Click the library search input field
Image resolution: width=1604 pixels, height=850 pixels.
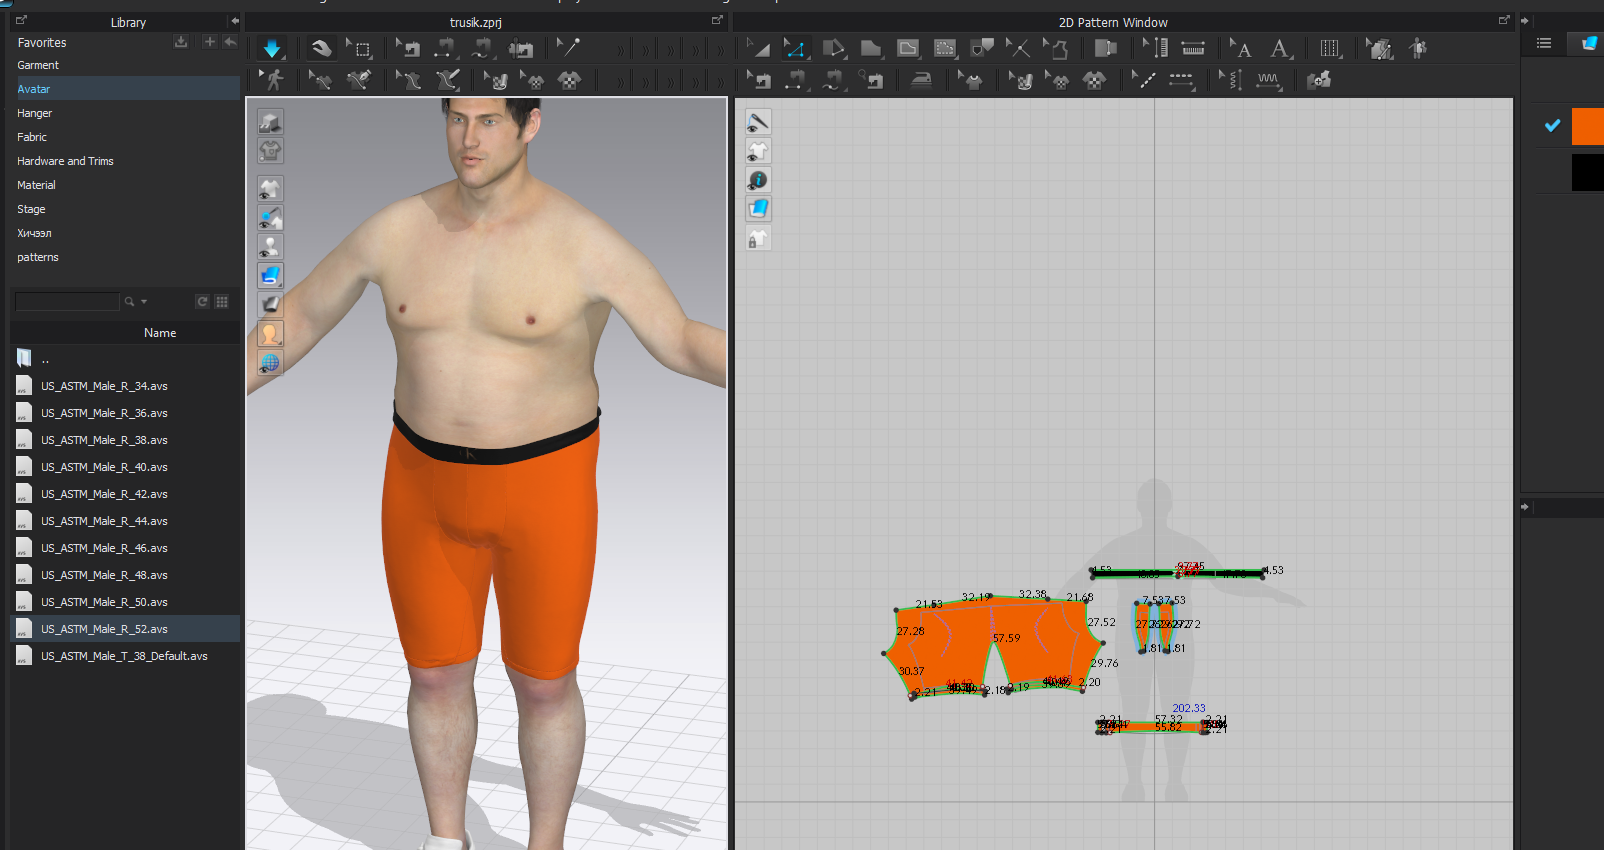pyautogui.click(x=67, y=301)
